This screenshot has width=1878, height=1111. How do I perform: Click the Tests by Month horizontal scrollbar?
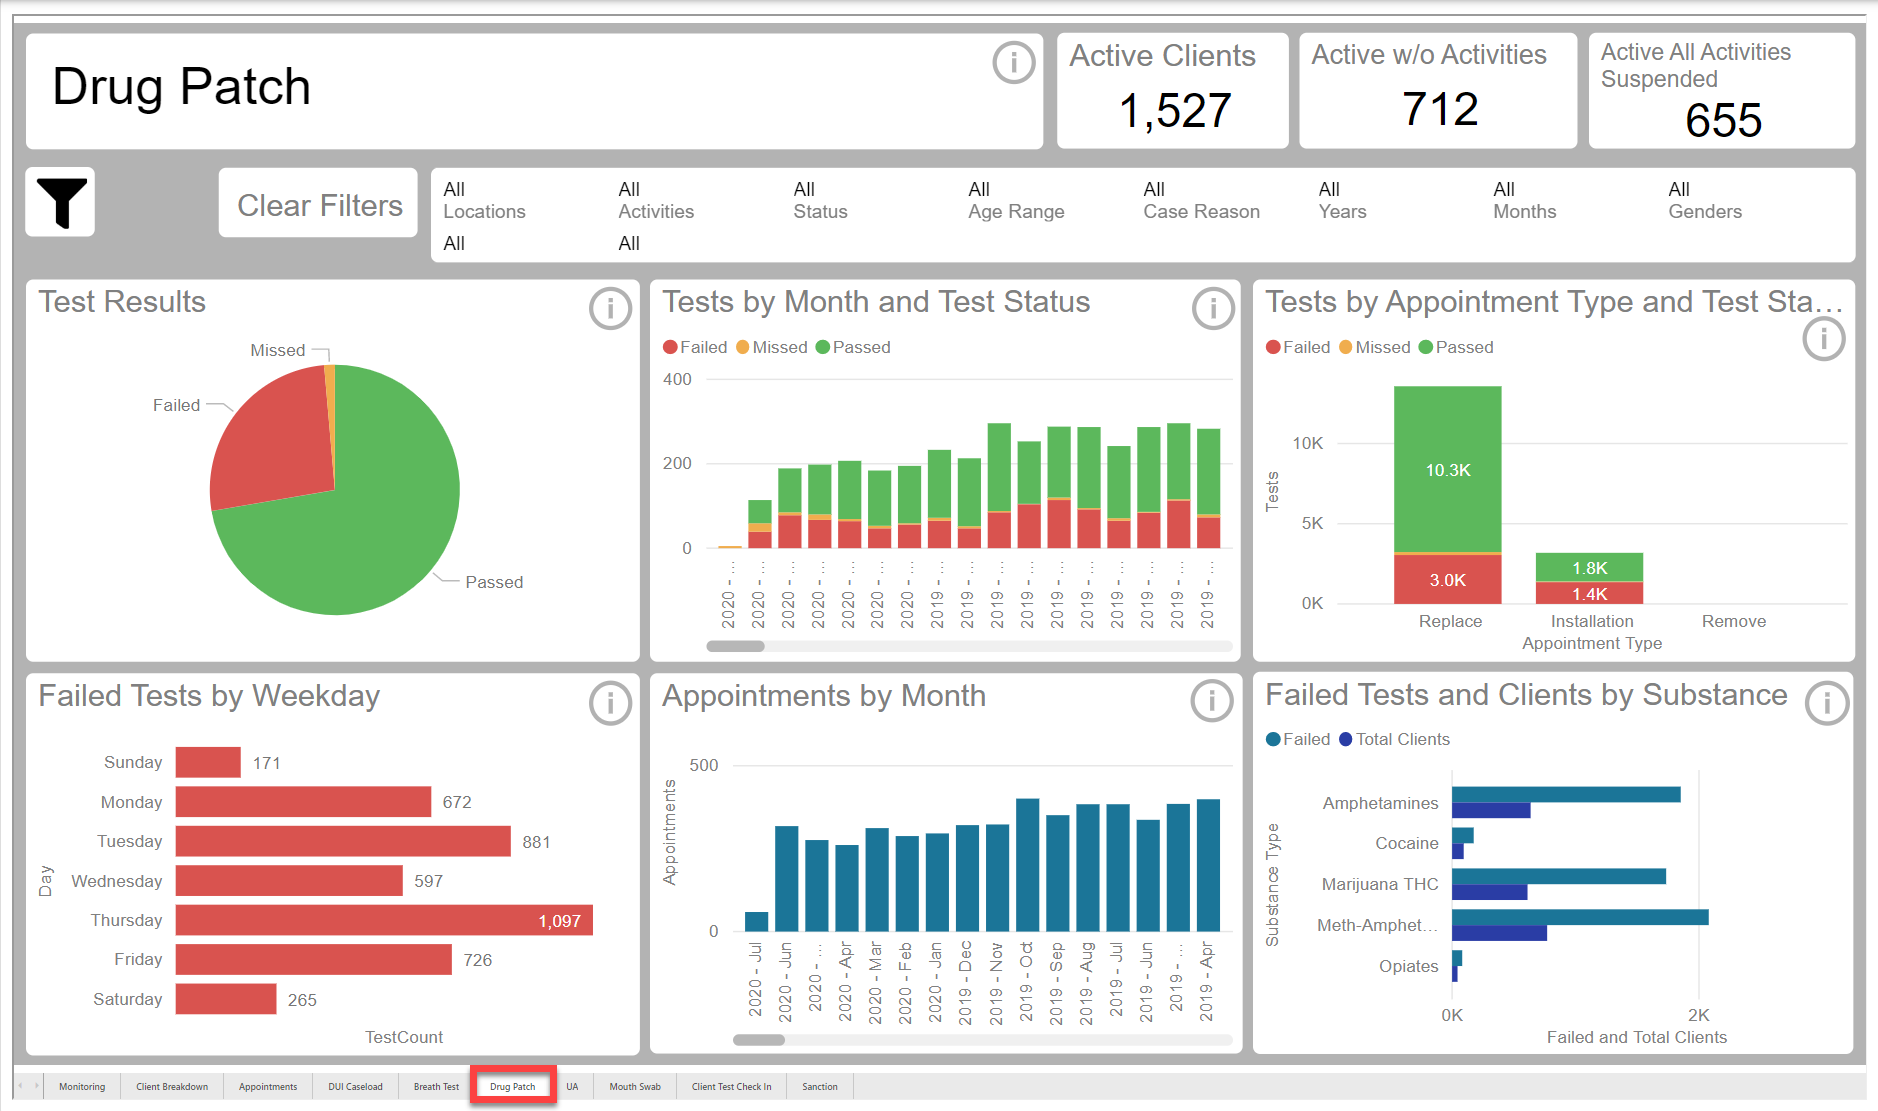pyautogui.click(x=968, y=646)
